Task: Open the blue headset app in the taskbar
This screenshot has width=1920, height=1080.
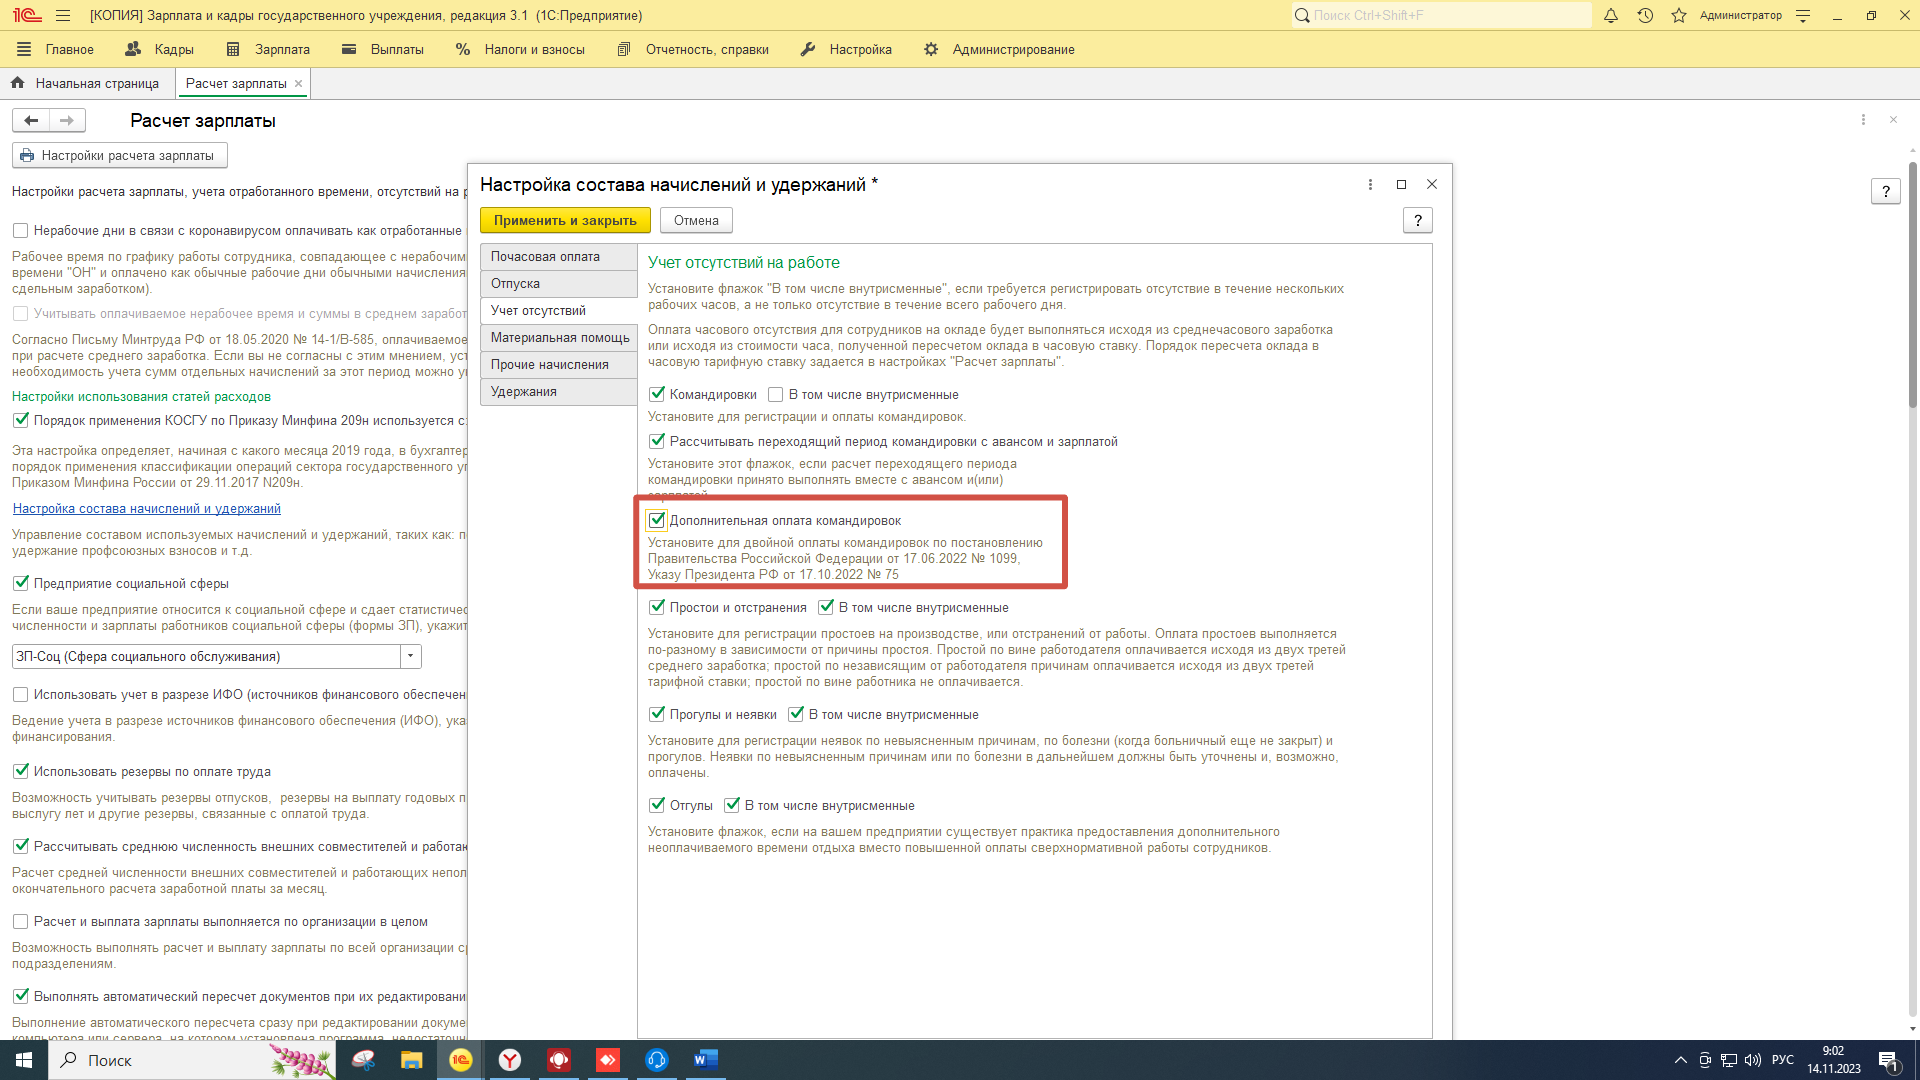Action: coord(657,1060)
